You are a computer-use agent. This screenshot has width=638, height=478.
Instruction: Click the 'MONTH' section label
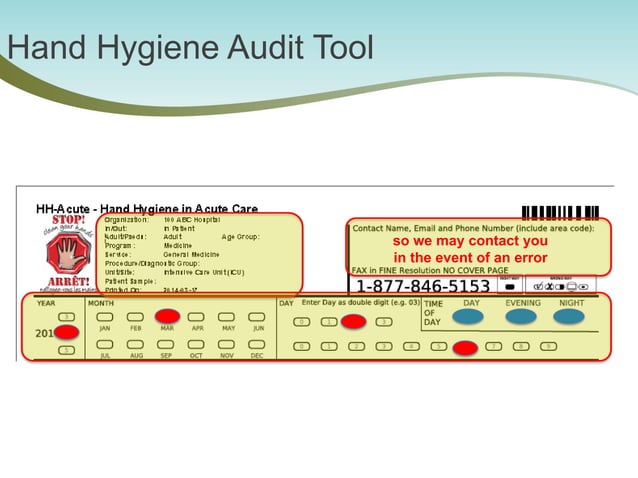(x=101, y=303)
